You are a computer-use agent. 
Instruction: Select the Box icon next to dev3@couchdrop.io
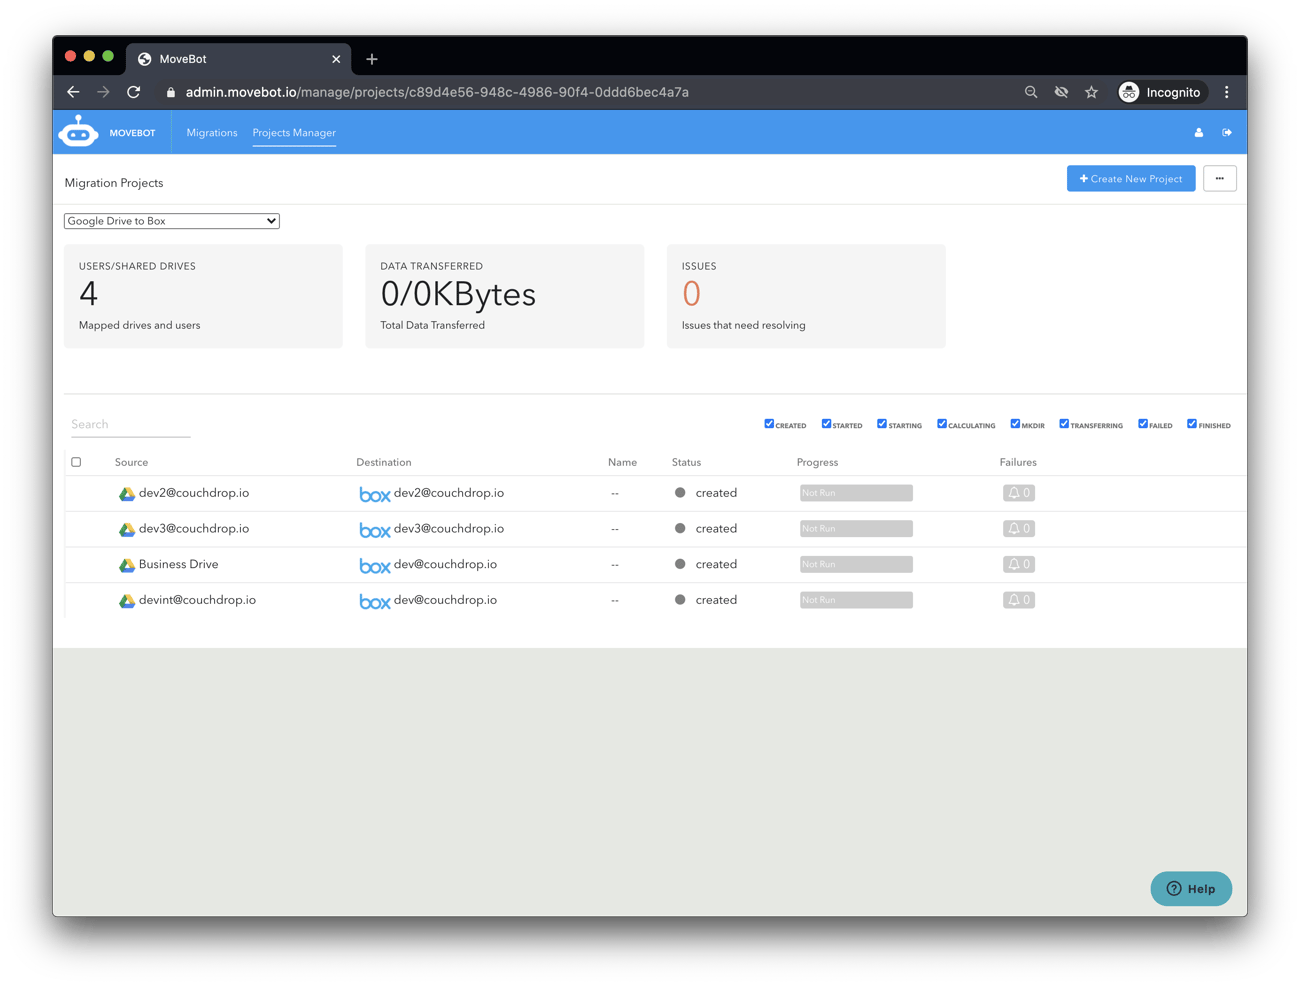coord(374,529)
